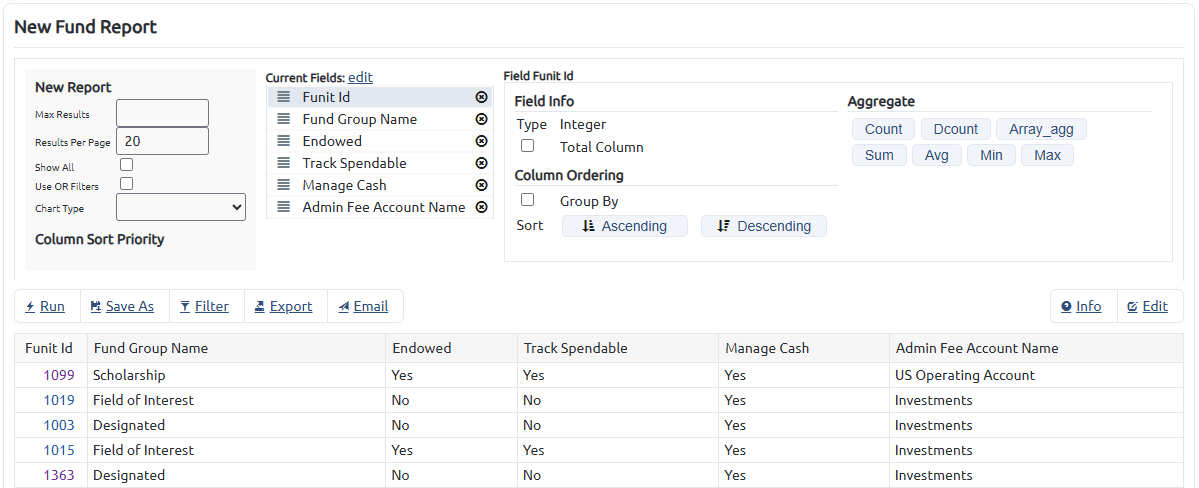The image size is (1199, 488).
Task: Enable Use OR Filters checkbox
Action: coord(126,184)
